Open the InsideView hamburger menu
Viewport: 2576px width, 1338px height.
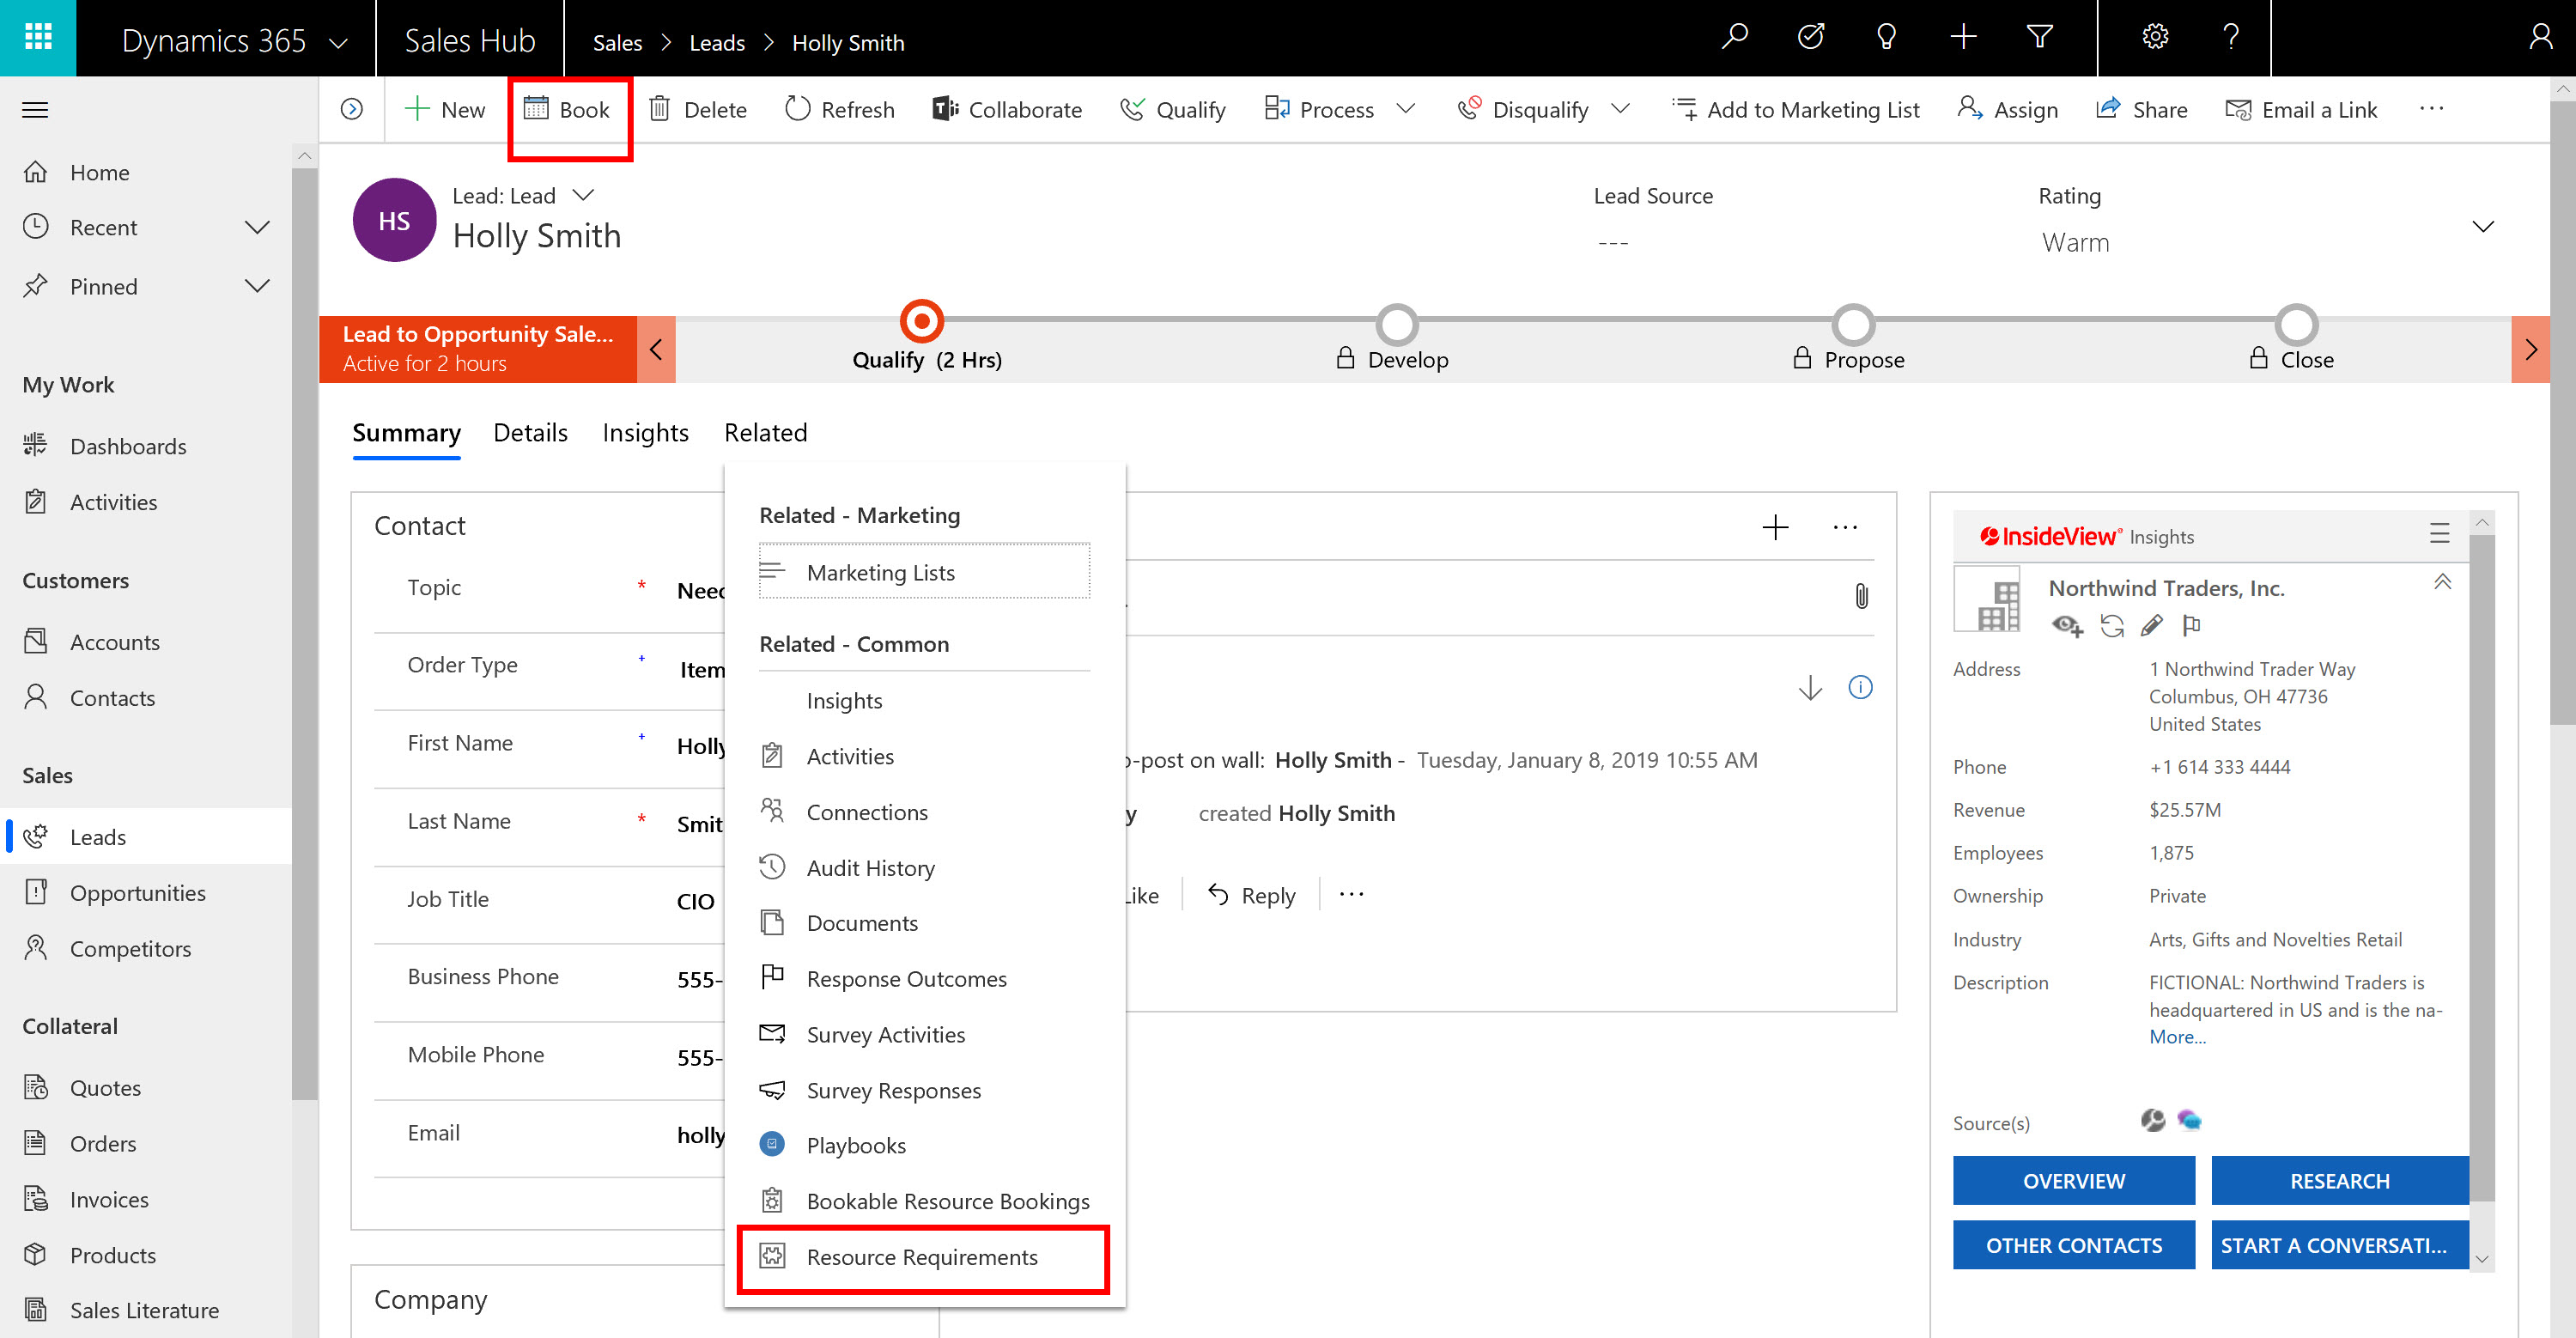pos(2439,535)
